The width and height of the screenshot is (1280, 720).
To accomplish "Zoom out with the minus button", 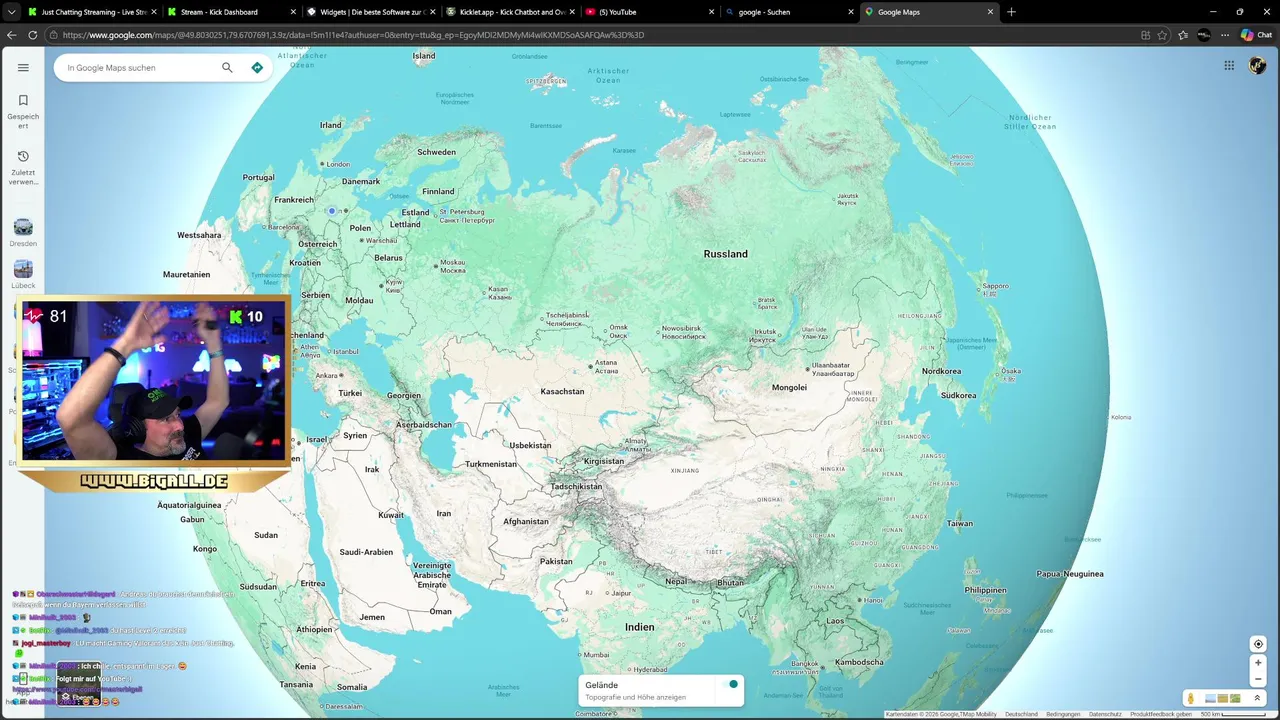I will click(1258, 680).
